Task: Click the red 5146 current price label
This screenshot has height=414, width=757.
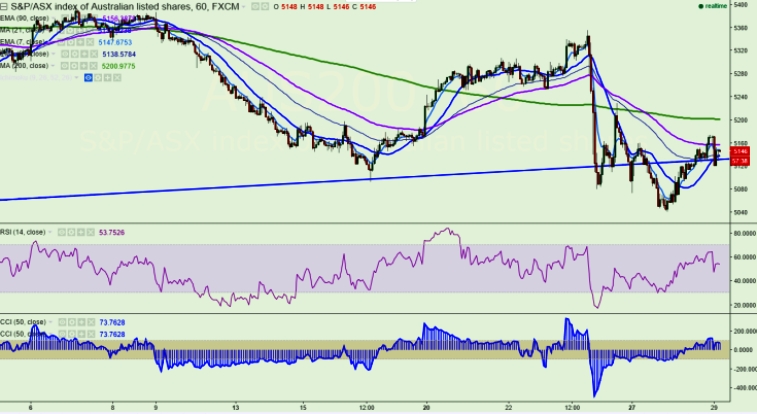Action: (741, 151)
